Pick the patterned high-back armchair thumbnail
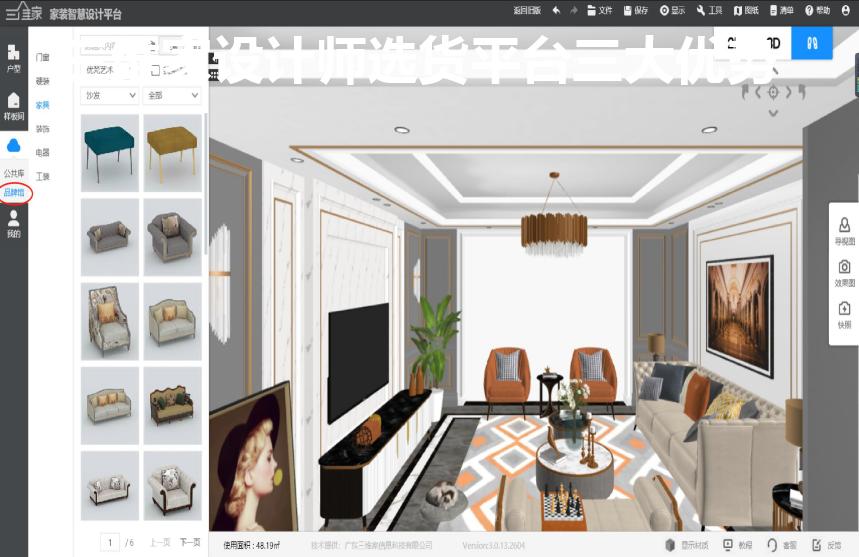This screenshot has width=859, height=557. tap(110, 321)
